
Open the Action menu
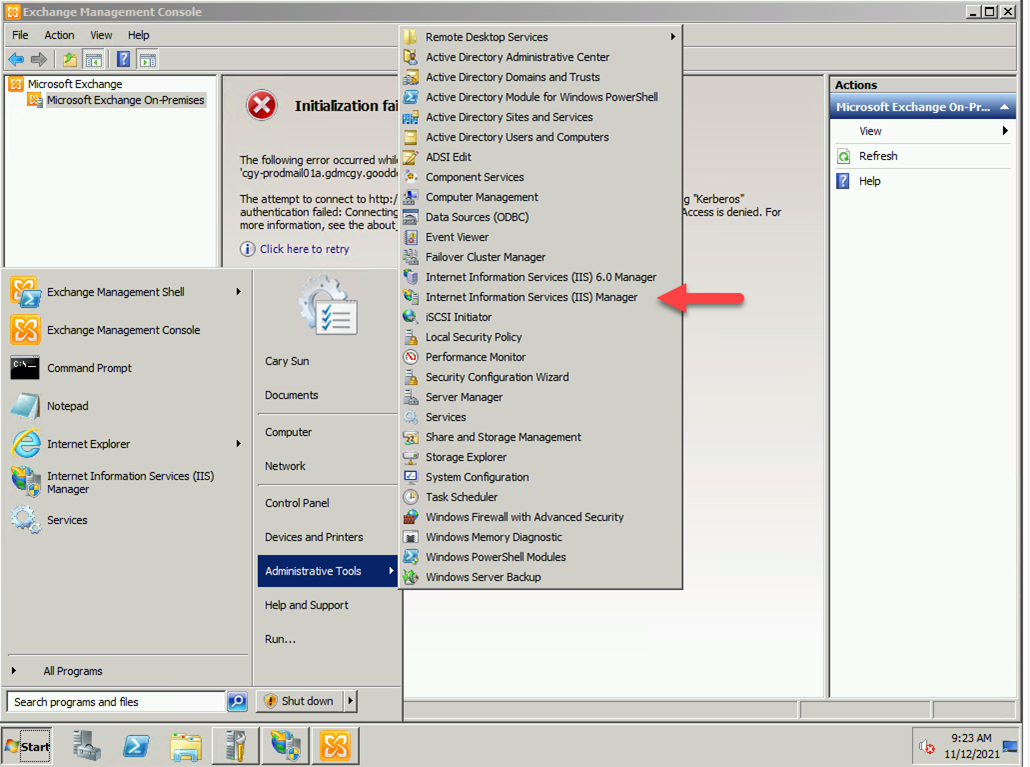point(59,35)
